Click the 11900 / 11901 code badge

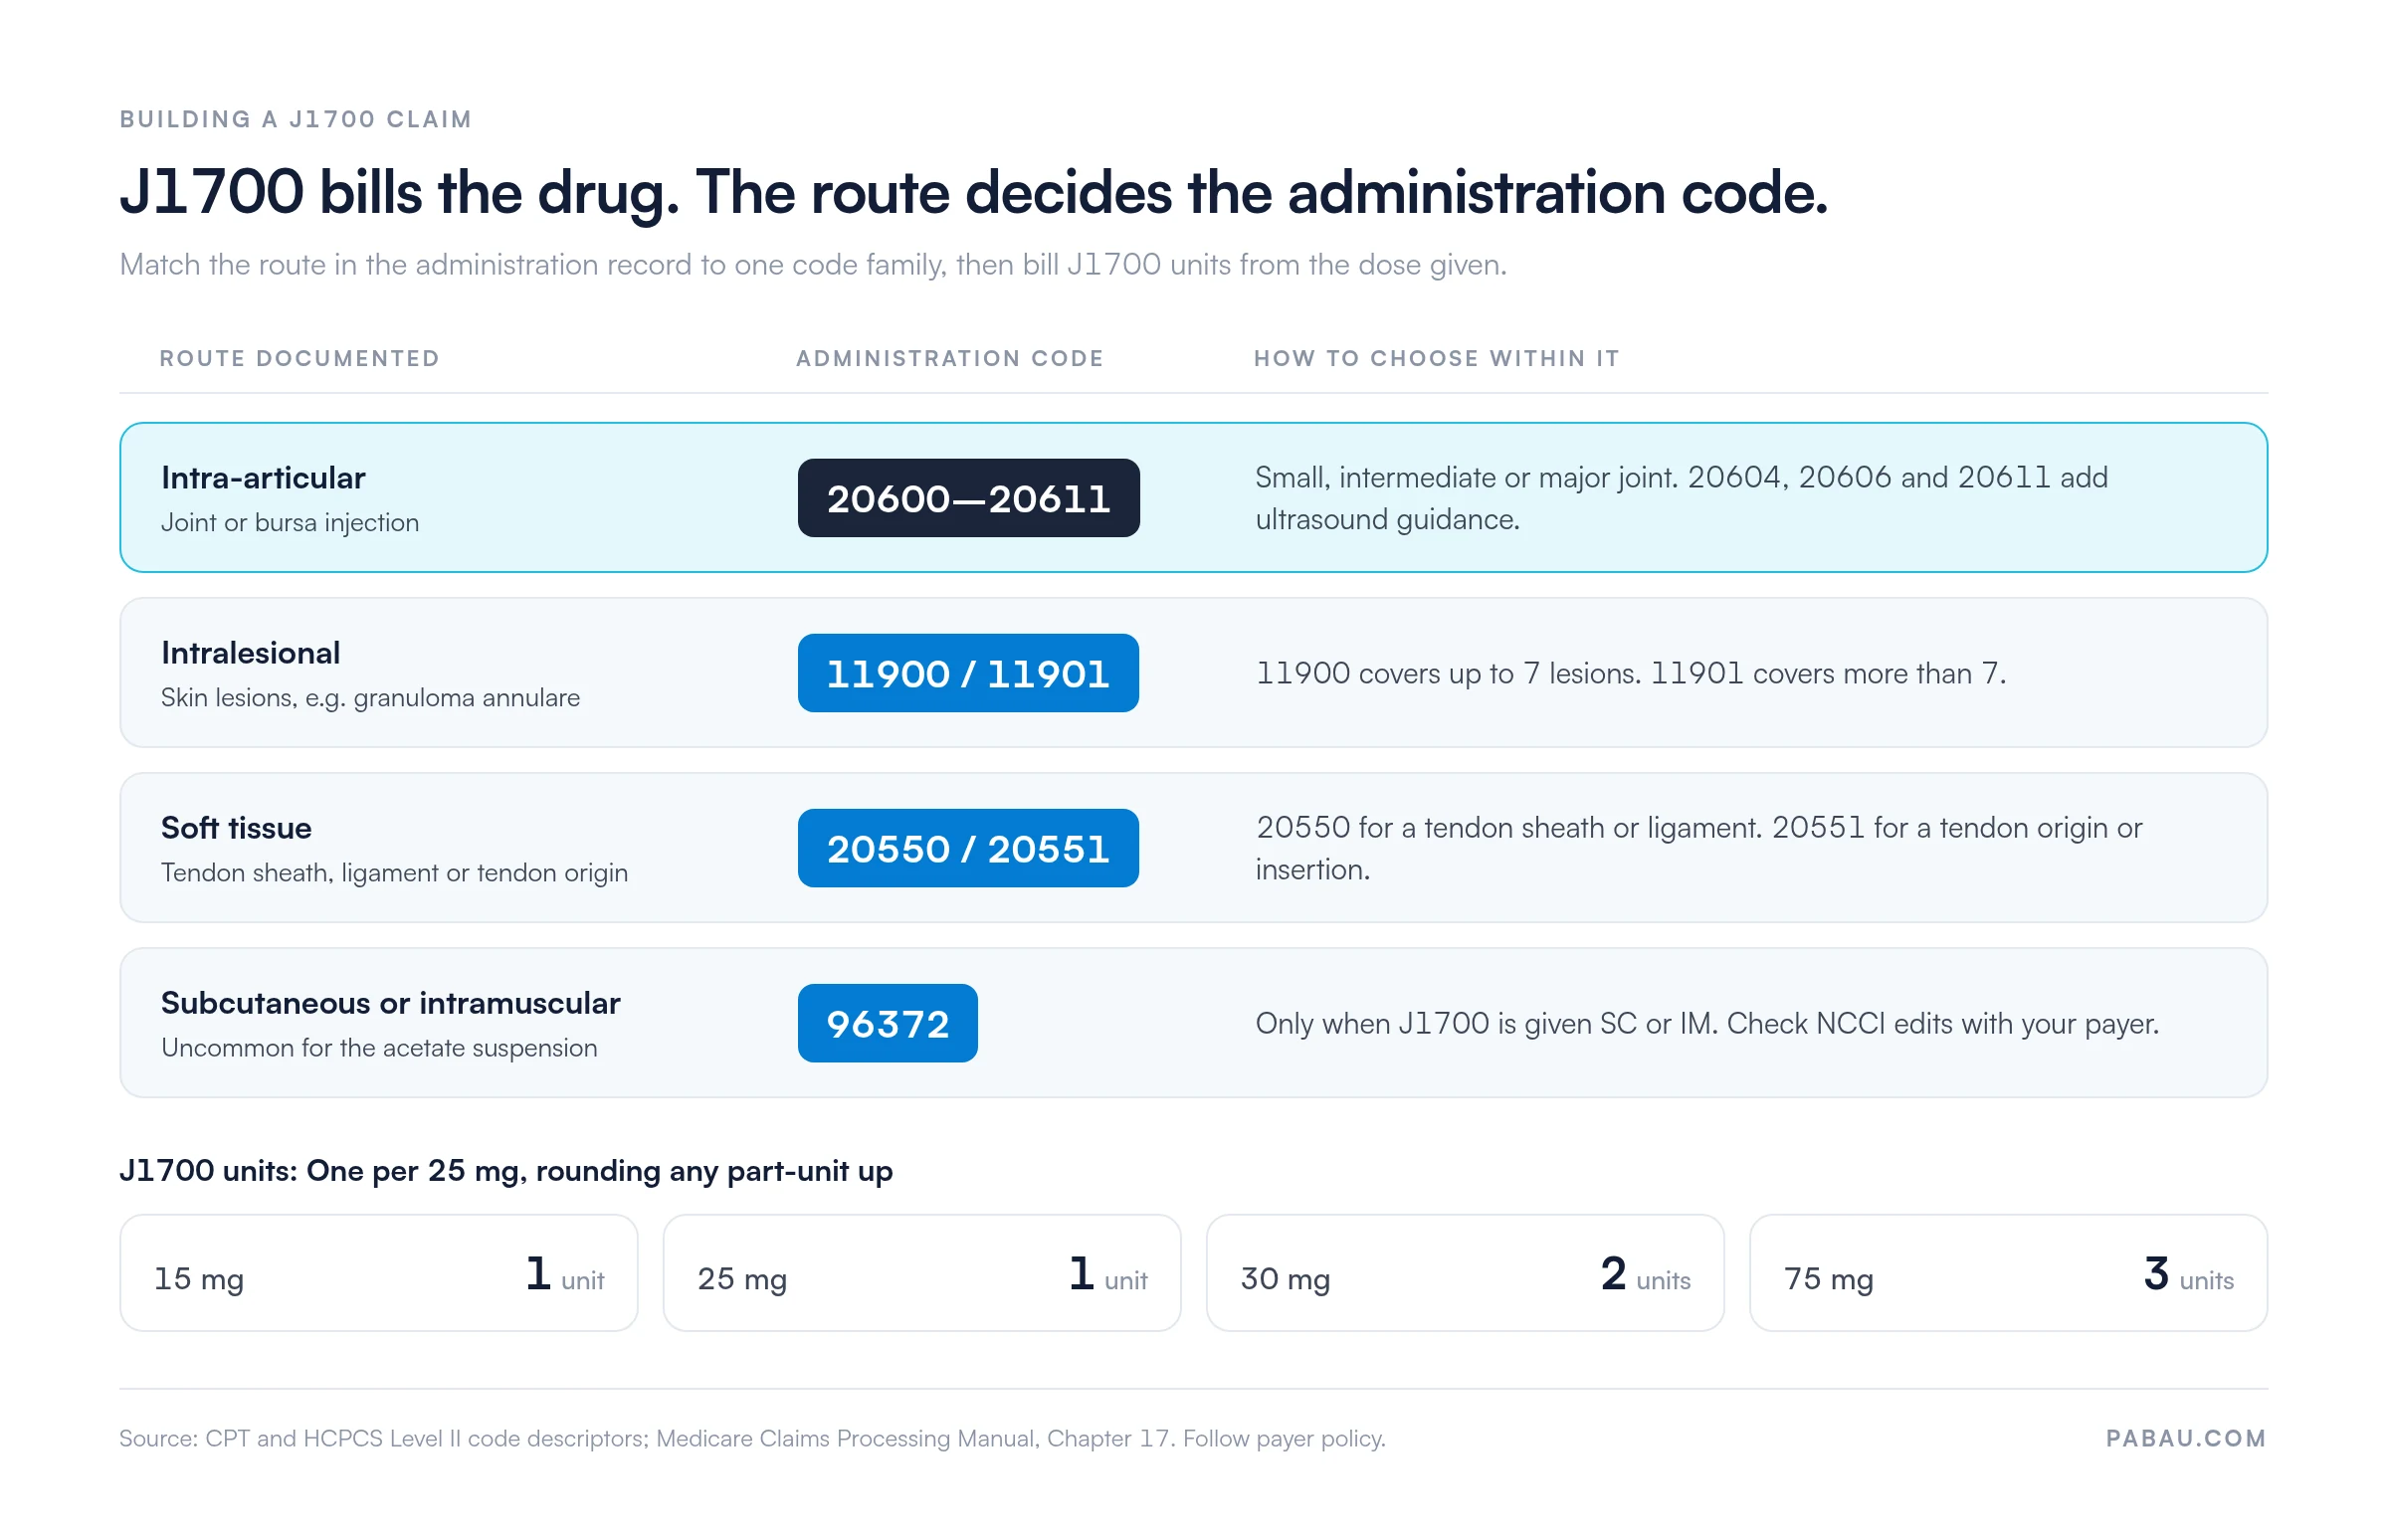[968, 673]
